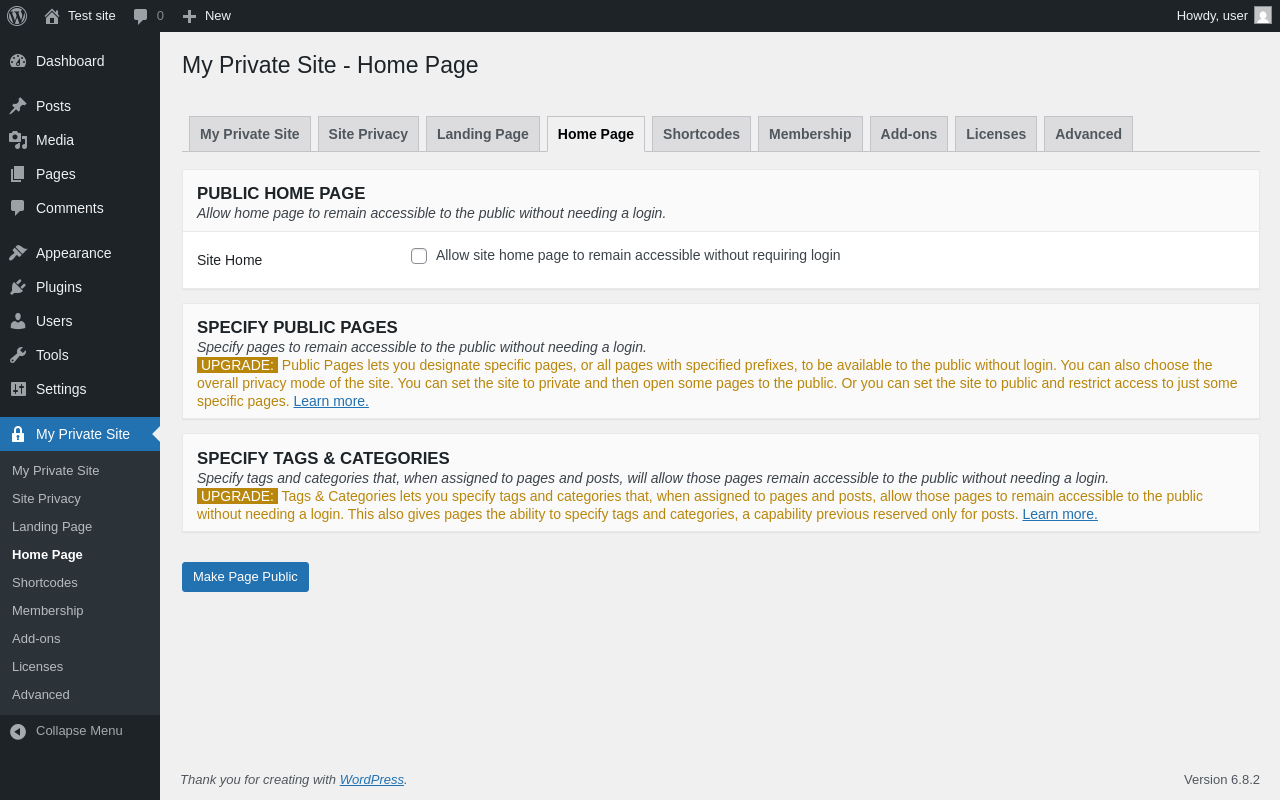Click the plus icon for New content
1280x800 pixels.
click(189, 16)
